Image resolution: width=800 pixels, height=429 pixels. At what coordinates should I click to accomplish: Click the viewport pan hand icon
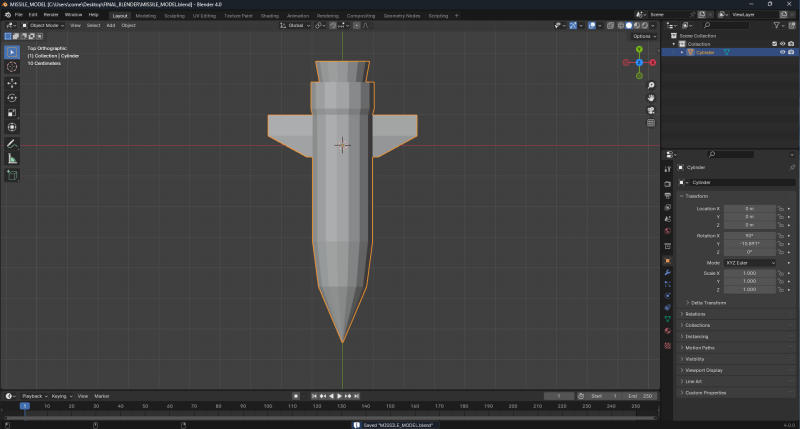tap(651, 98)
